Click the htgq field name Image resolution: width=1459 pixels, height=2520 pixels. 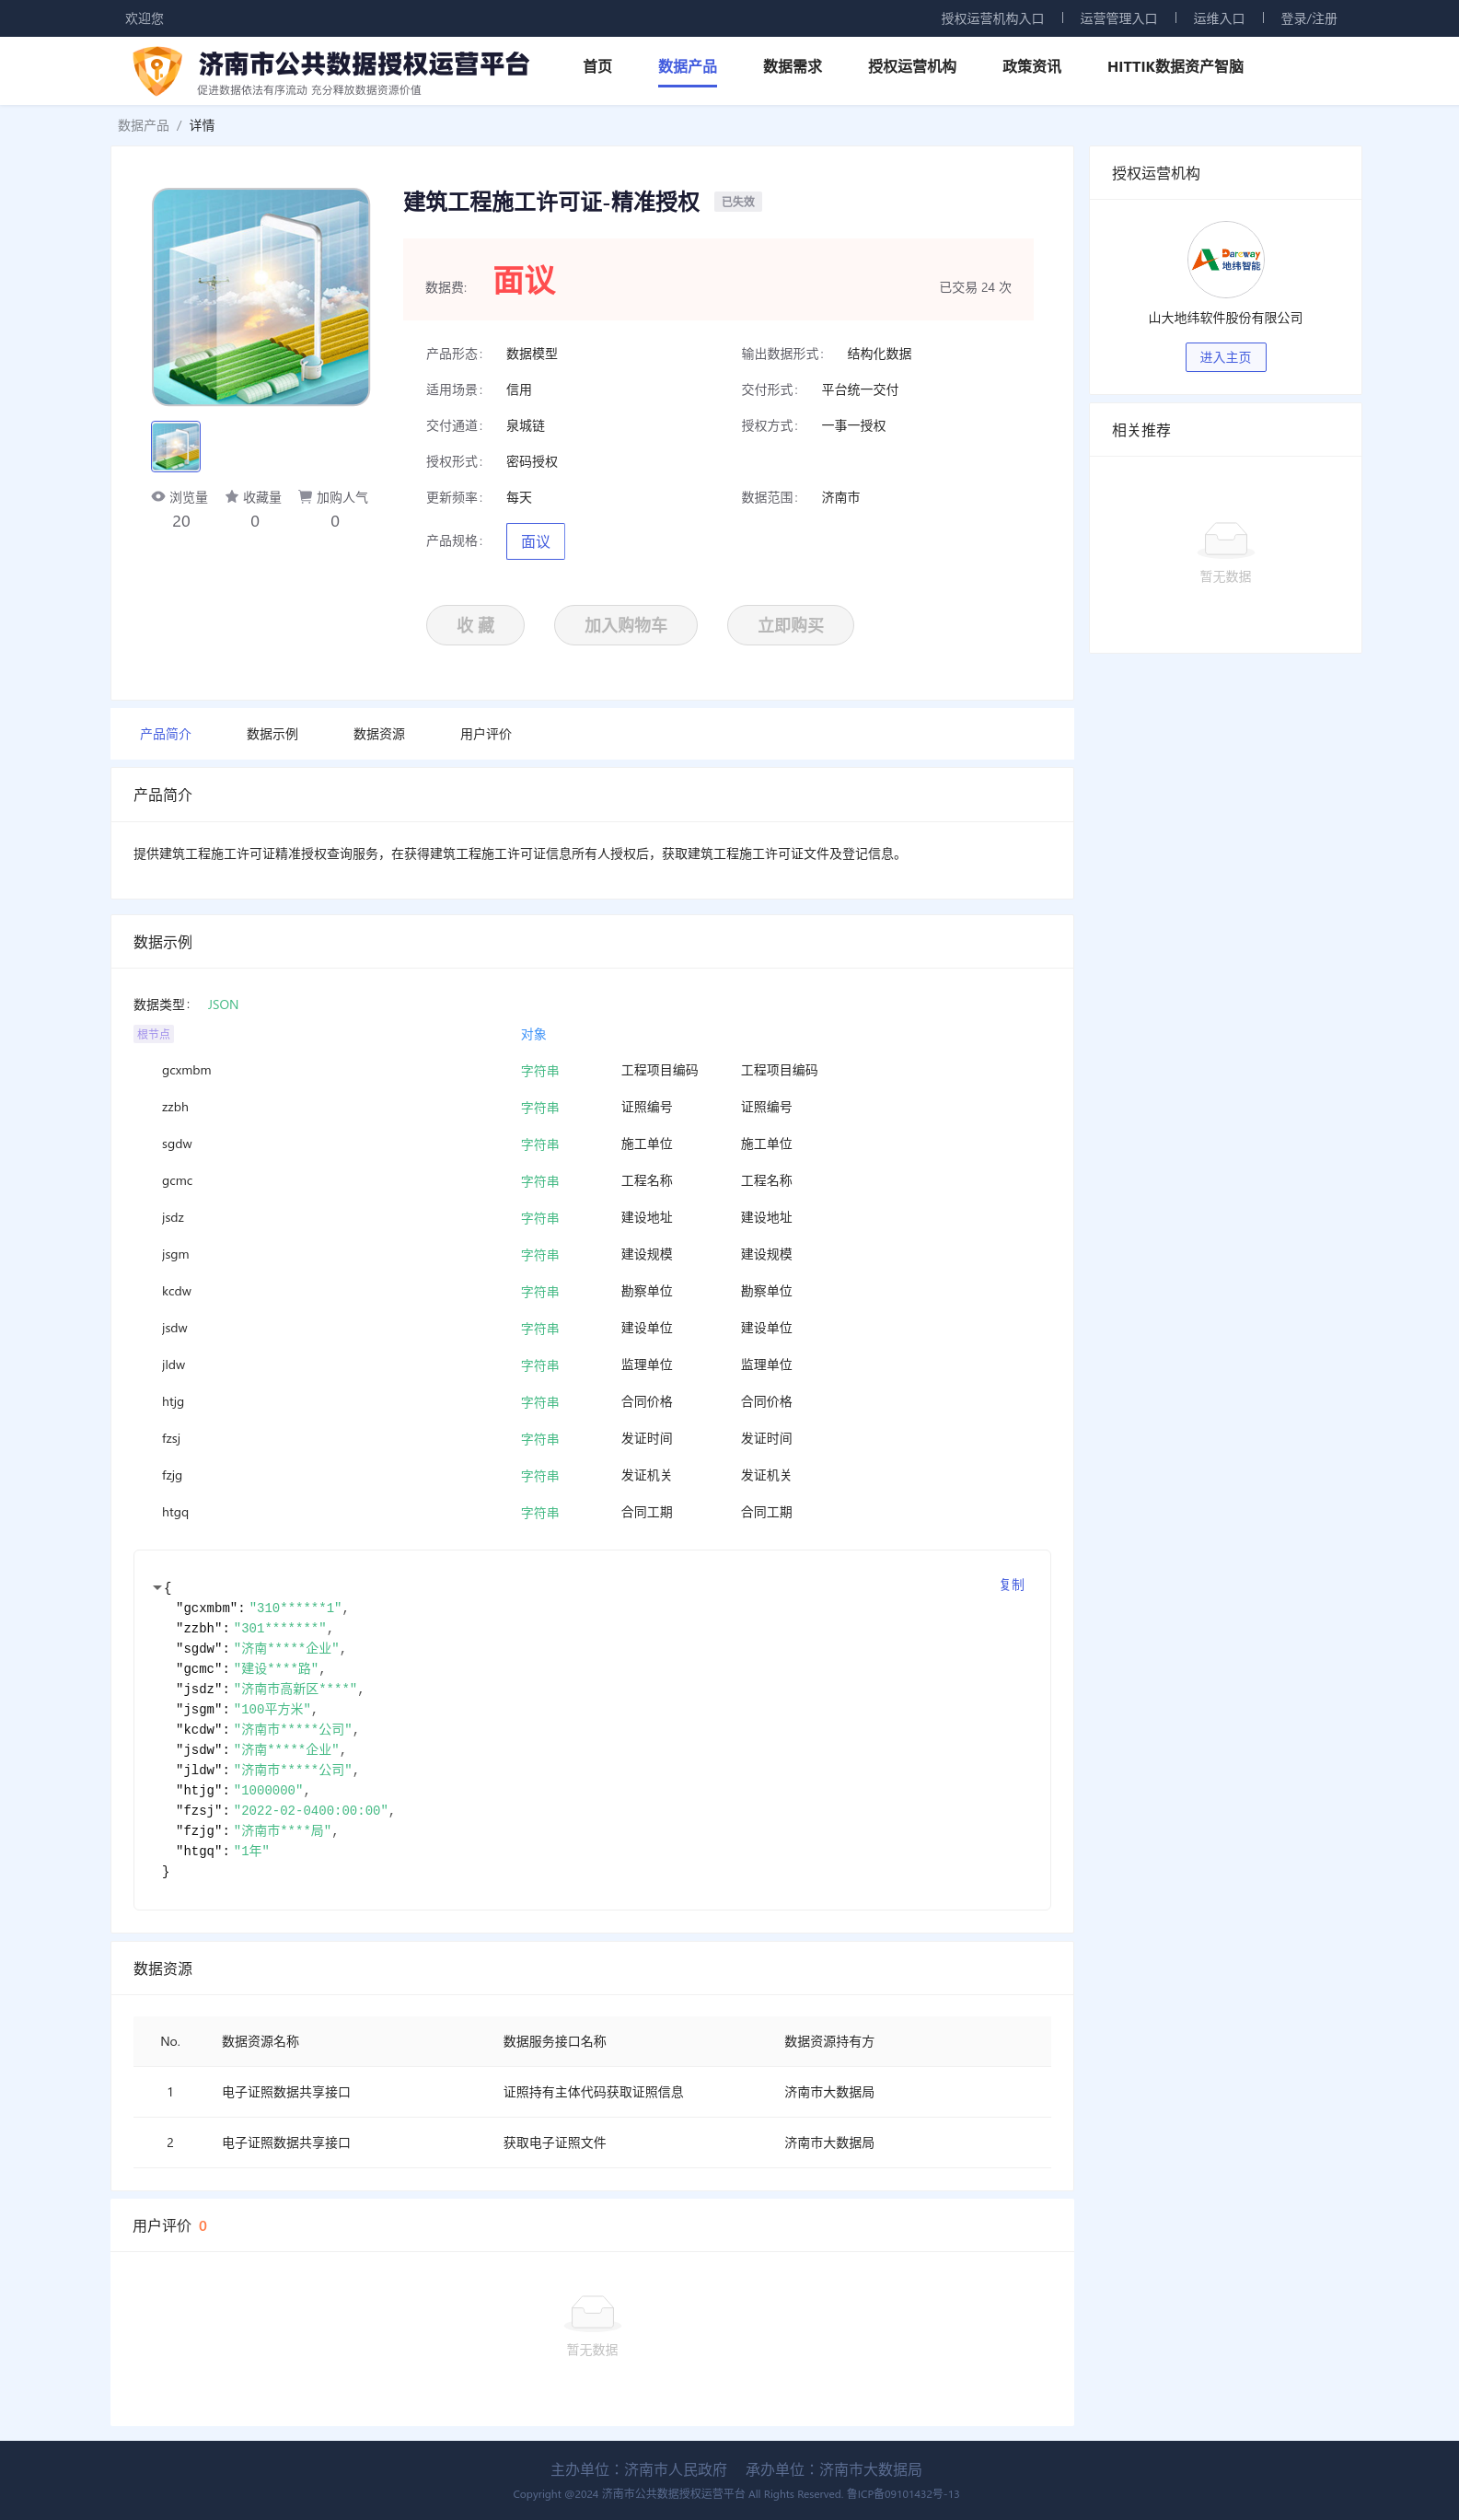pyautogui.click(x=175, y=1512)
